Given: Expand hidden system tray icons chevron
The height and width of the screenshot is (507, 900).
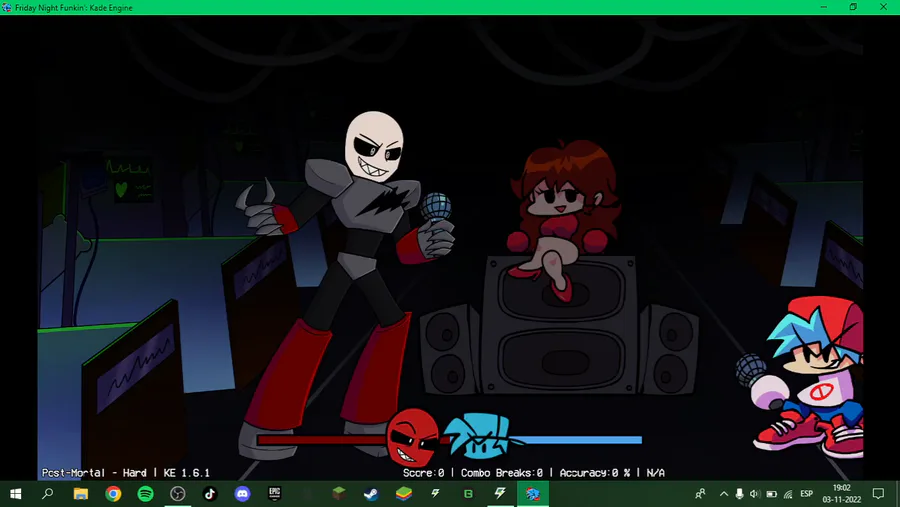Looking at the screenshot, I should point(724,494).
